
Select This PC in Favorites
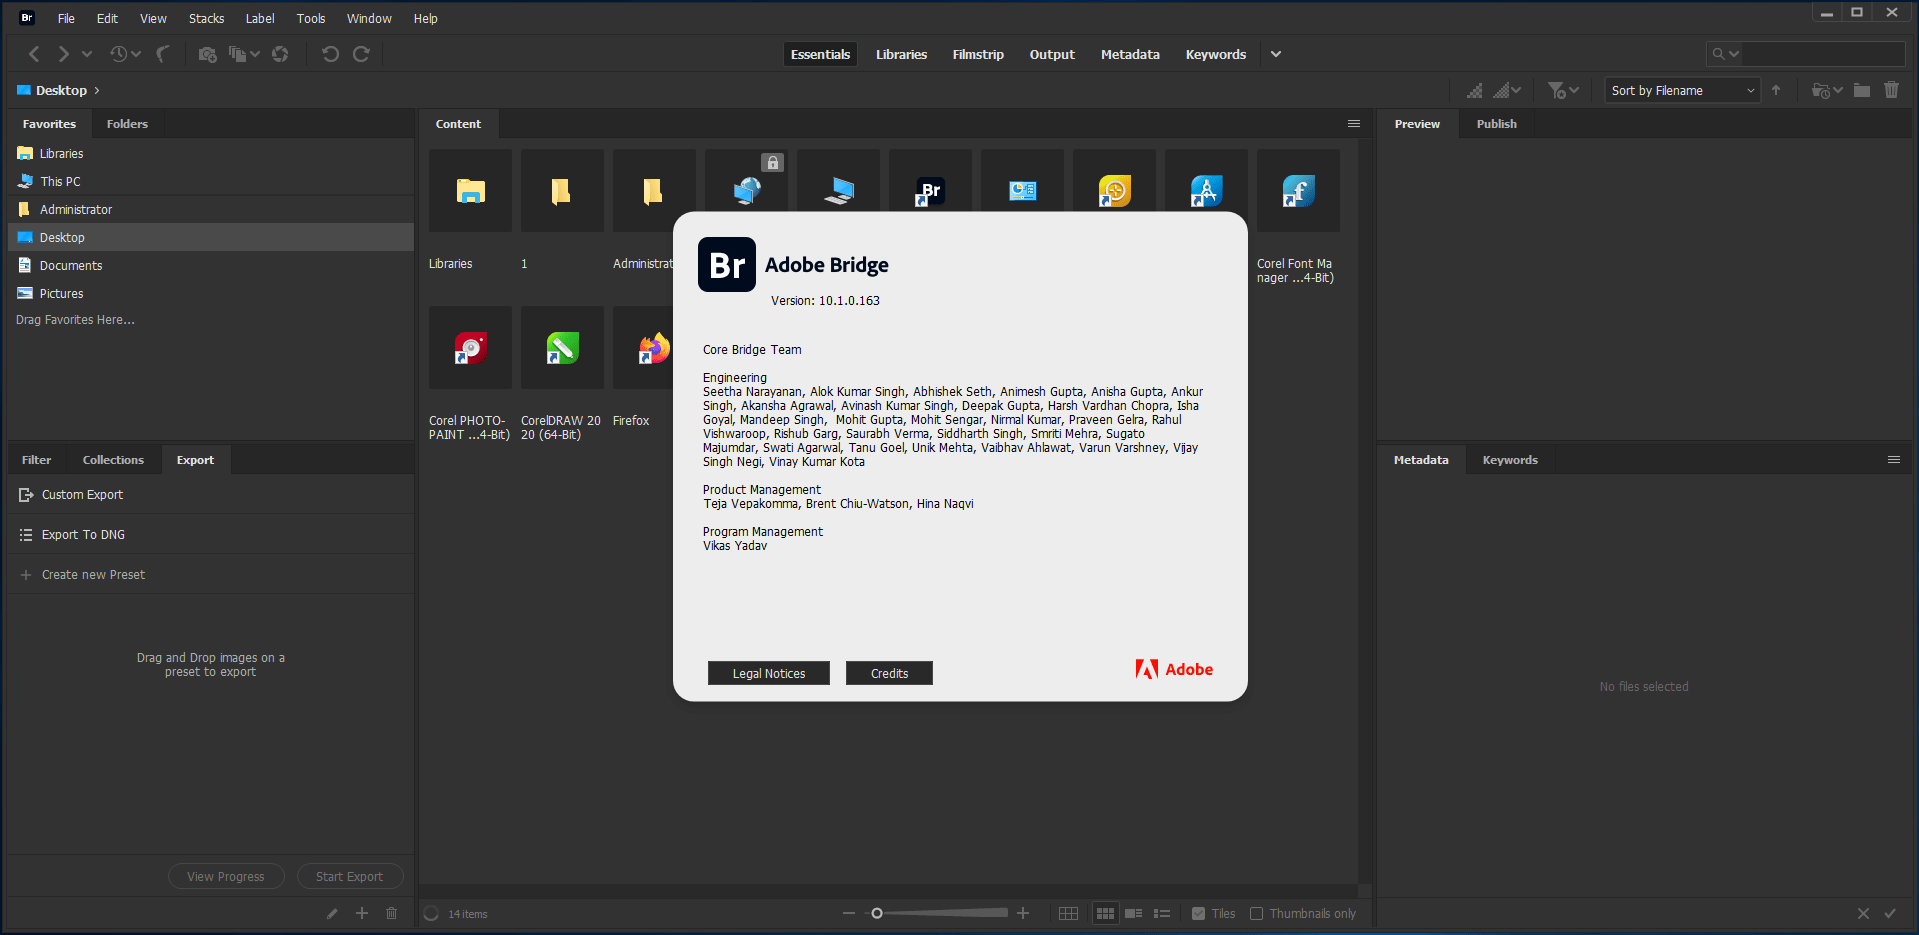(211, 181)
